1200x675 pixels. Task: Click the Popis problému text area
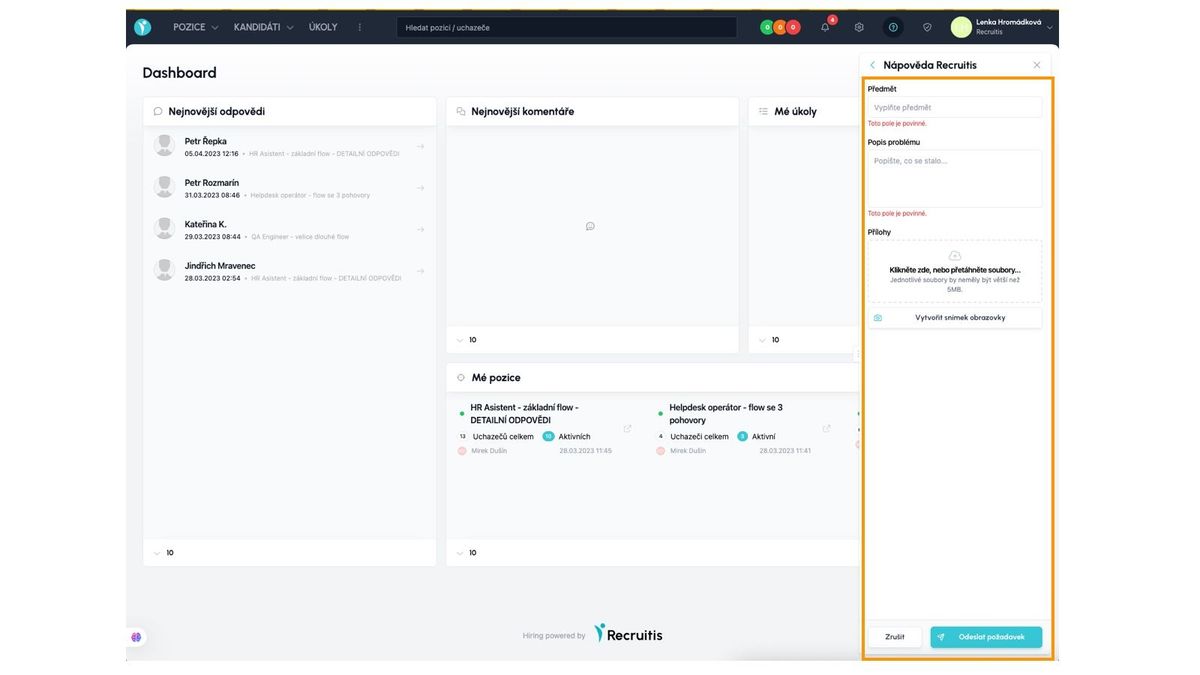pos(954,178)
